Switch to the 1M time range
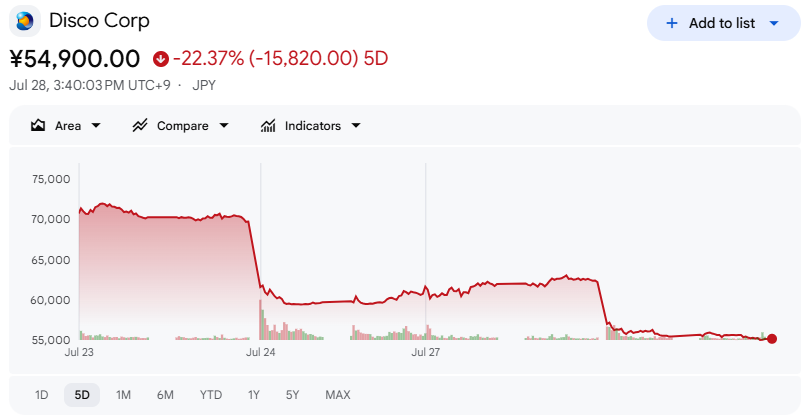Screen dimensions: 810x420 (x=123, y=395)
